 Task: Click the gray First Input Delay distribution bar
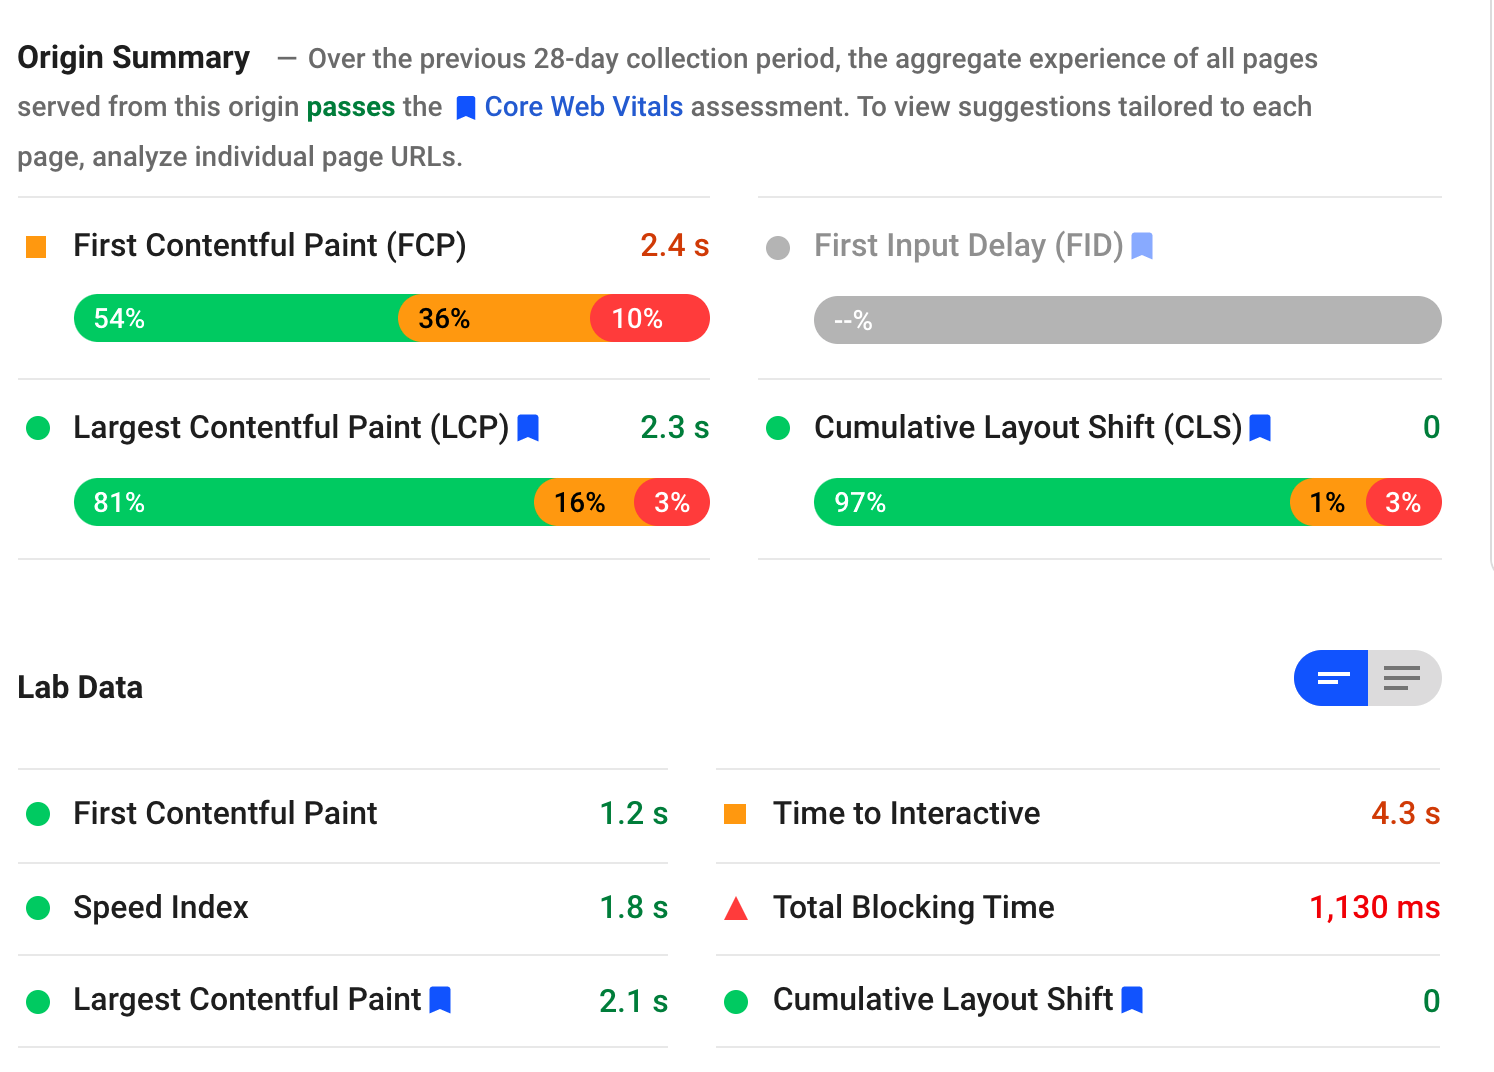[x=1127, y=321]
